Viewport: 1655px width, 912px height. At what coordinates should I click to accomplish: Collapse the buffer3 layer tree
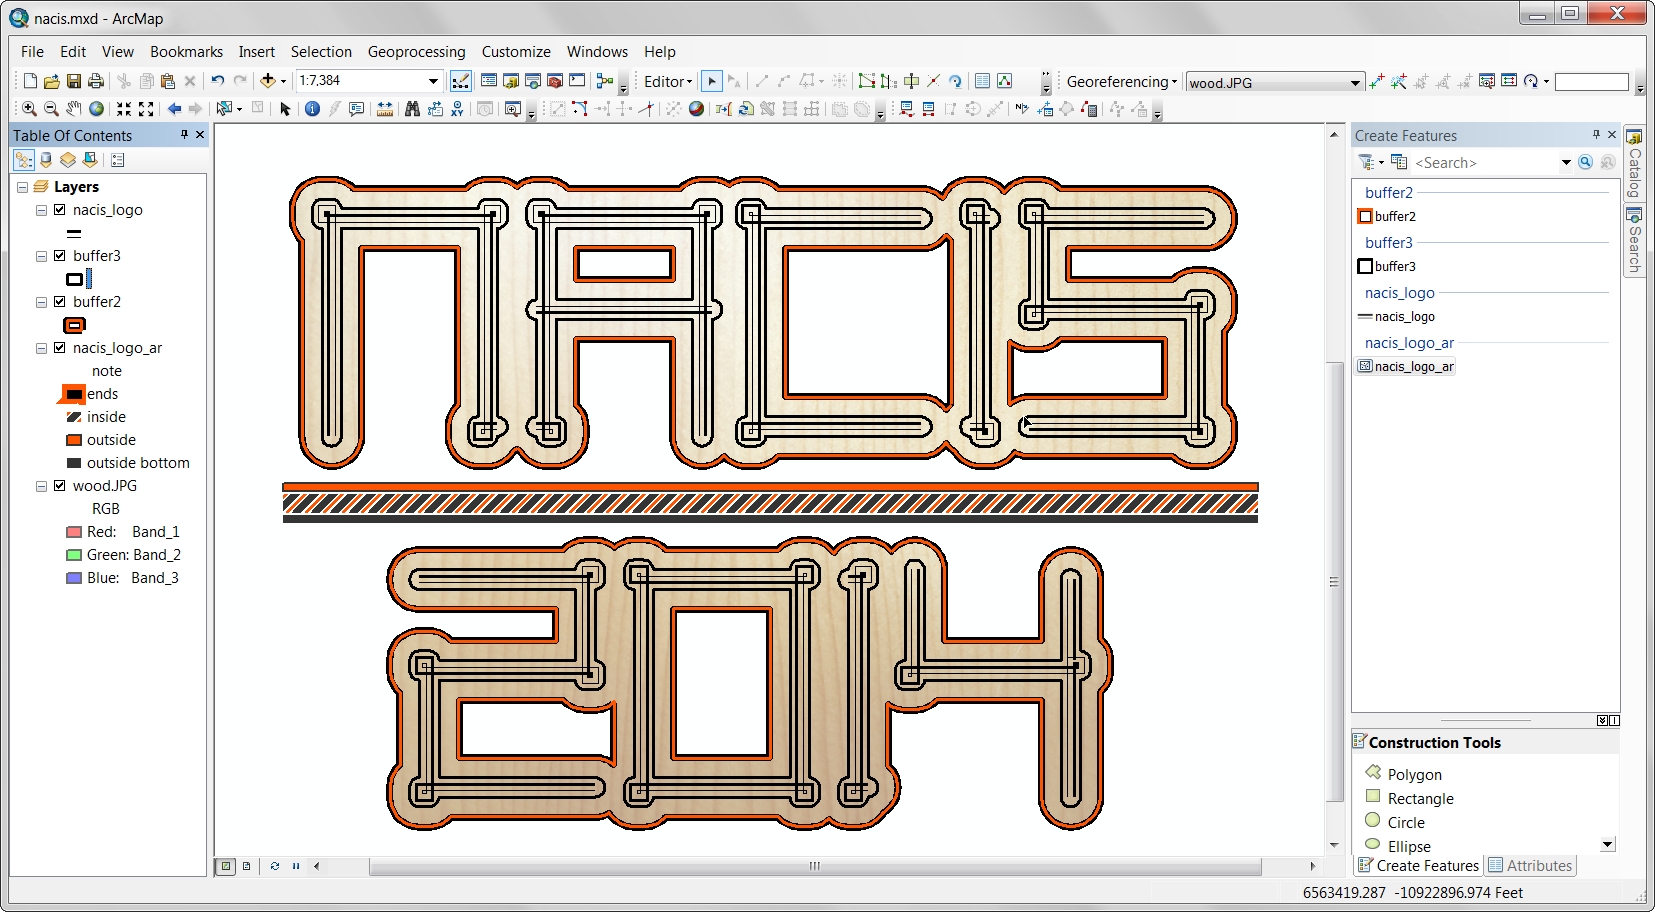(x=41, y=256)
